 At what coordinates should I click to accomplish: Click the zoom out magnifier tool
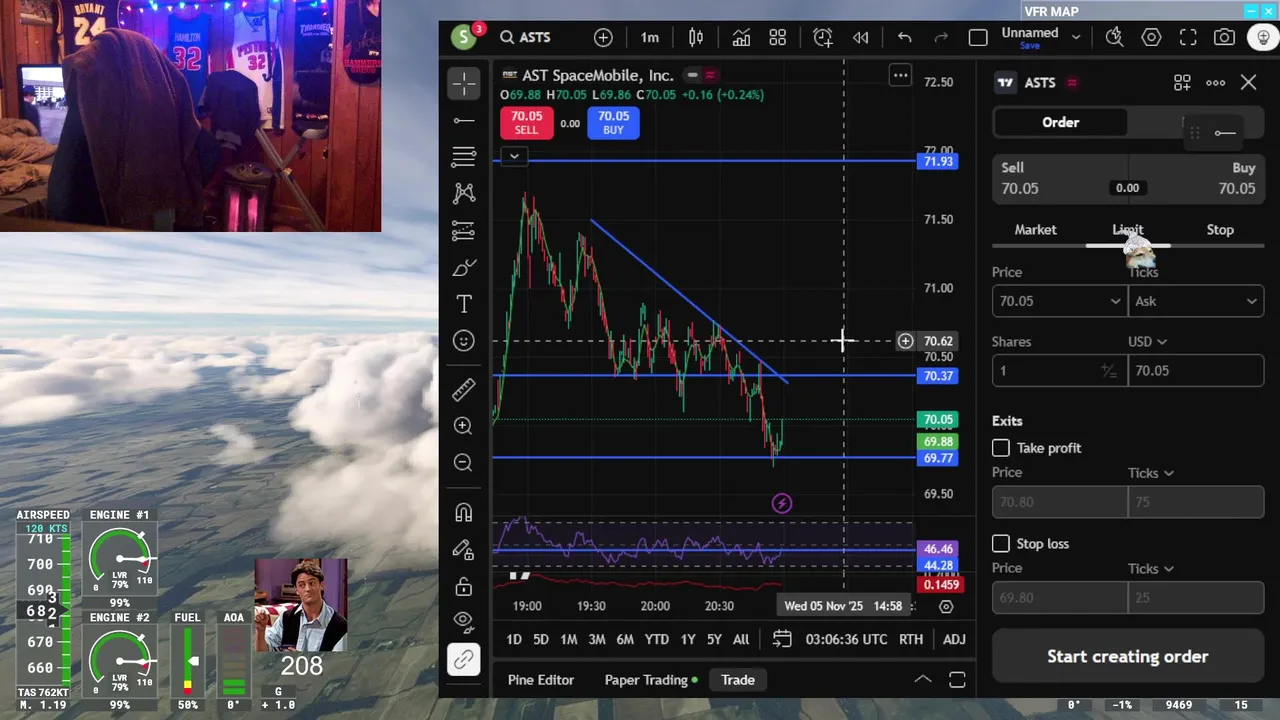coord(463,462)
